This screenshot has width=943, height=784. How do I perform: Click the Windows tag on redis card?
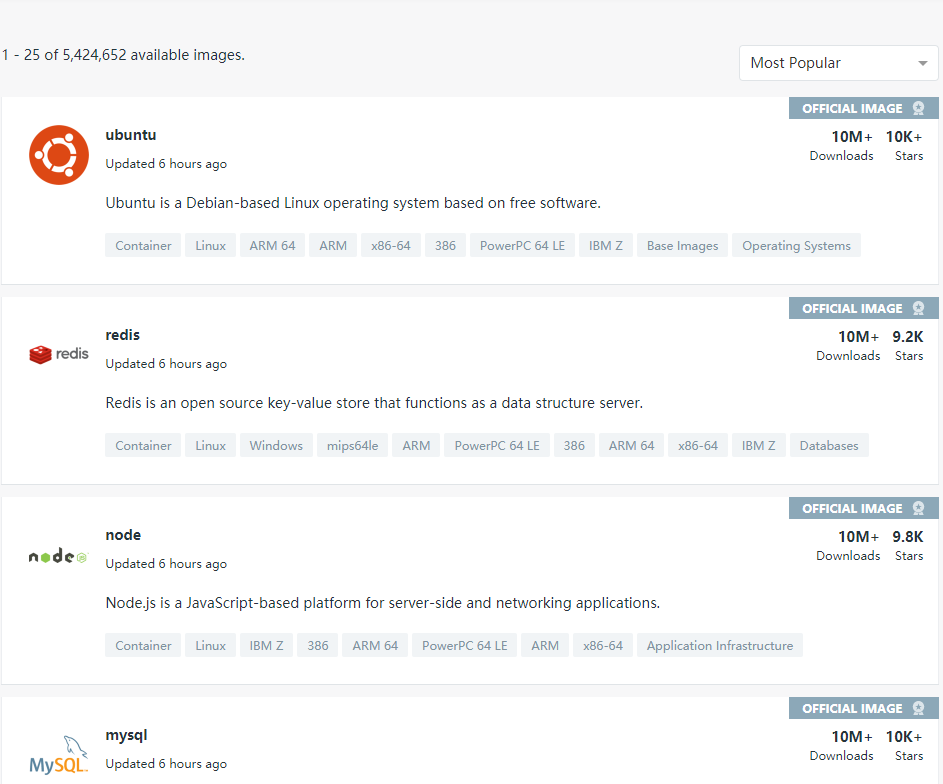(276, 446)
